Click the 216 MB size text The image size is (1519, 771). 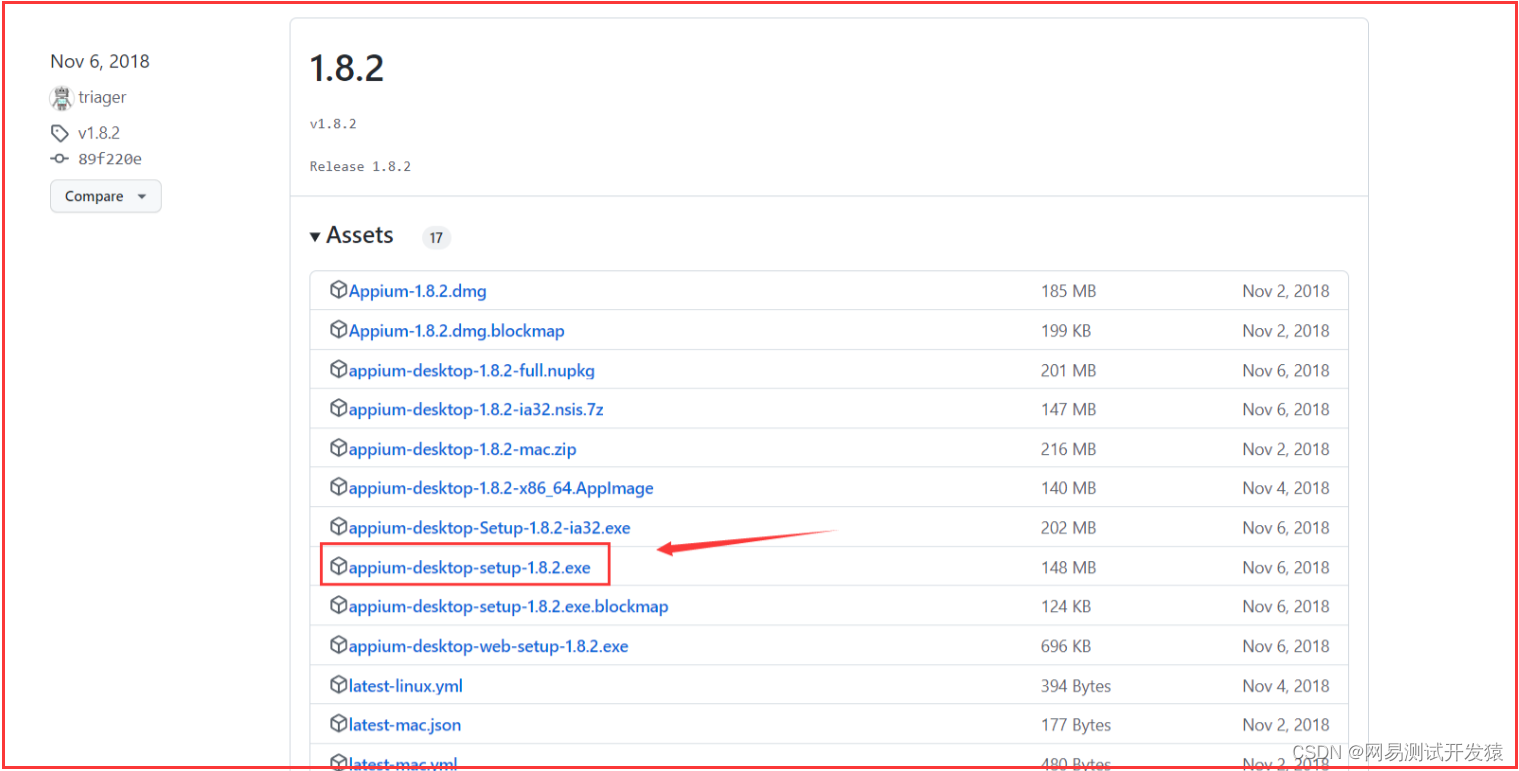pos(1068,449)
